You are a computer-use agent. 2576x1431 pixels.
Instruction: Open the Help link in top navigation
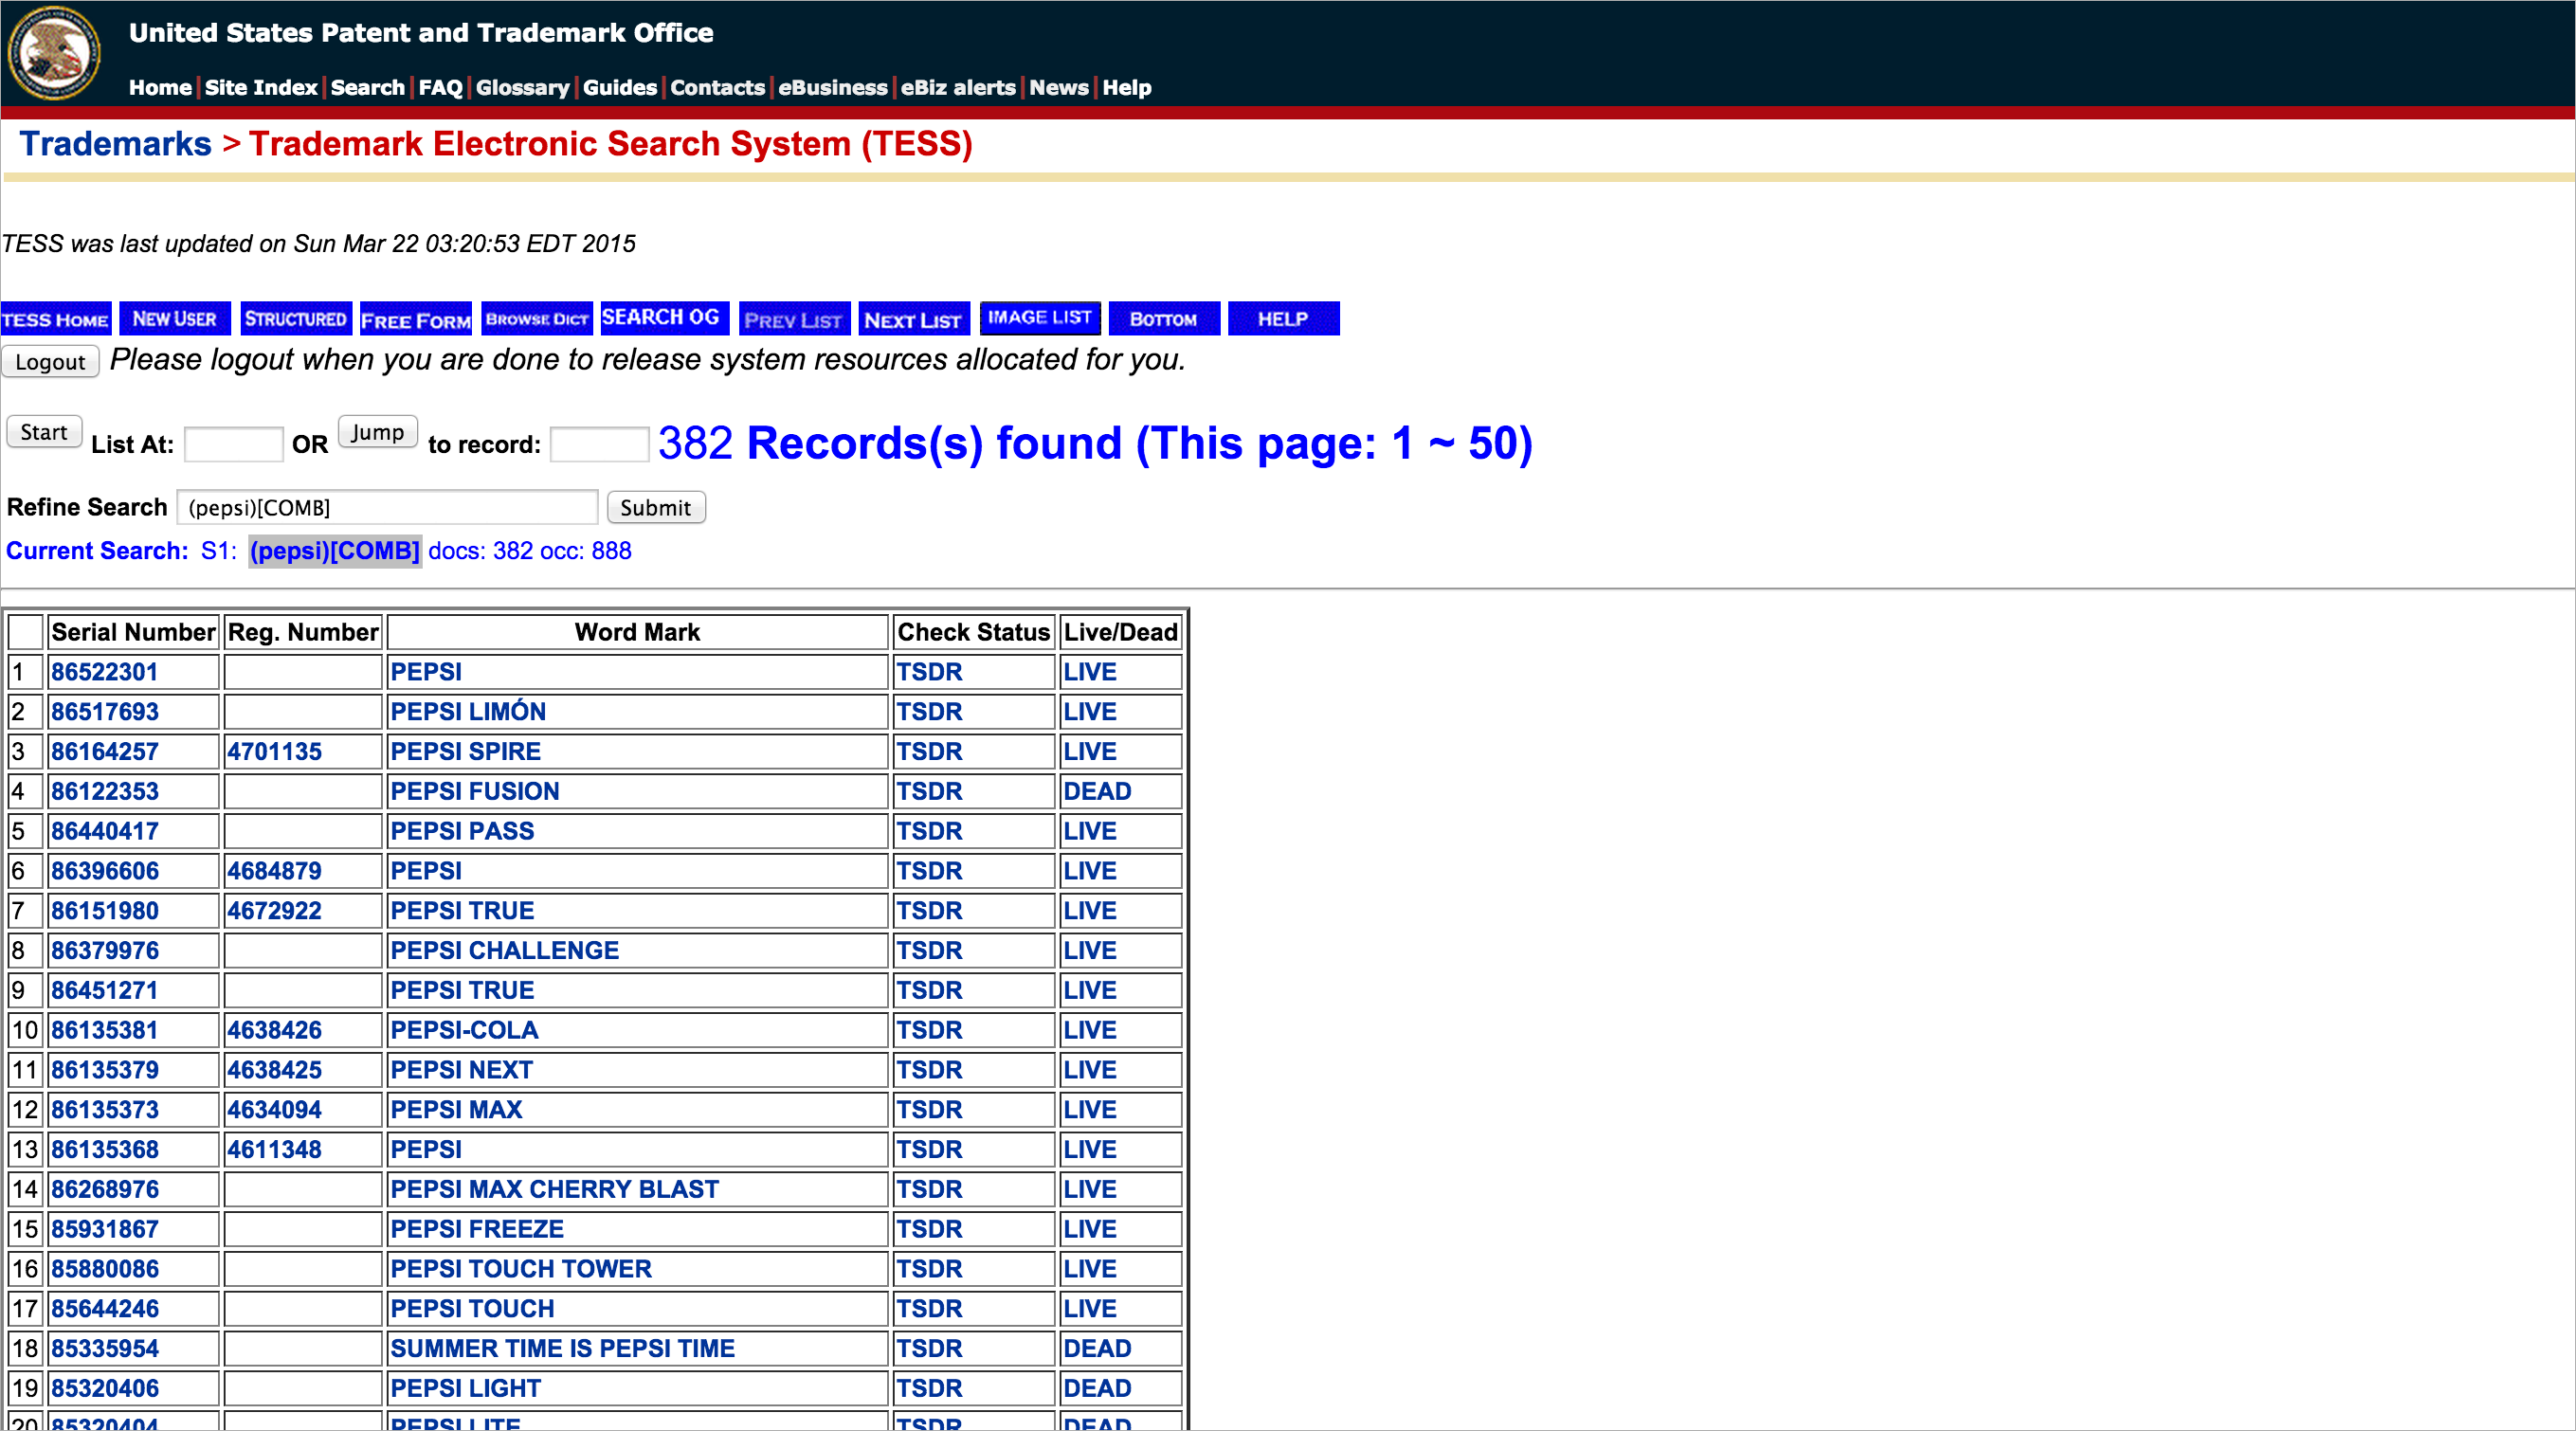pyautogui.click(x=1127, y=88)
